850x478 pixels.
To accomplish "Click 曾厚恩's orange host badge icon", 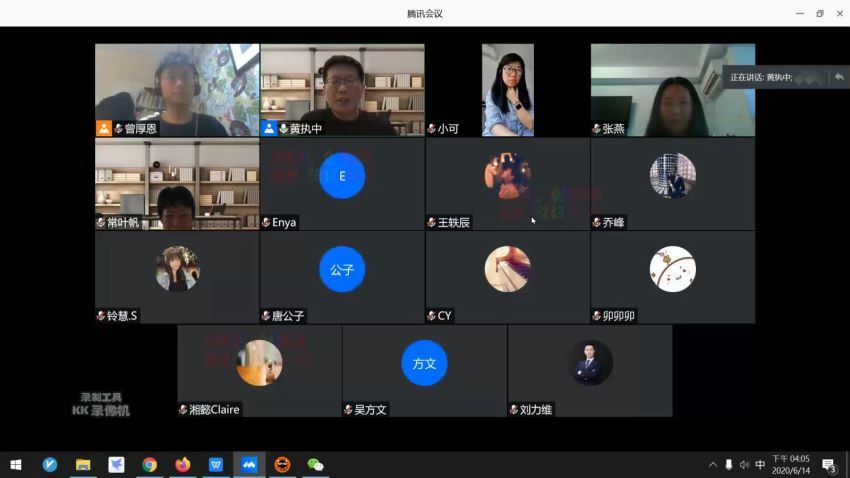I will point(103,128).
